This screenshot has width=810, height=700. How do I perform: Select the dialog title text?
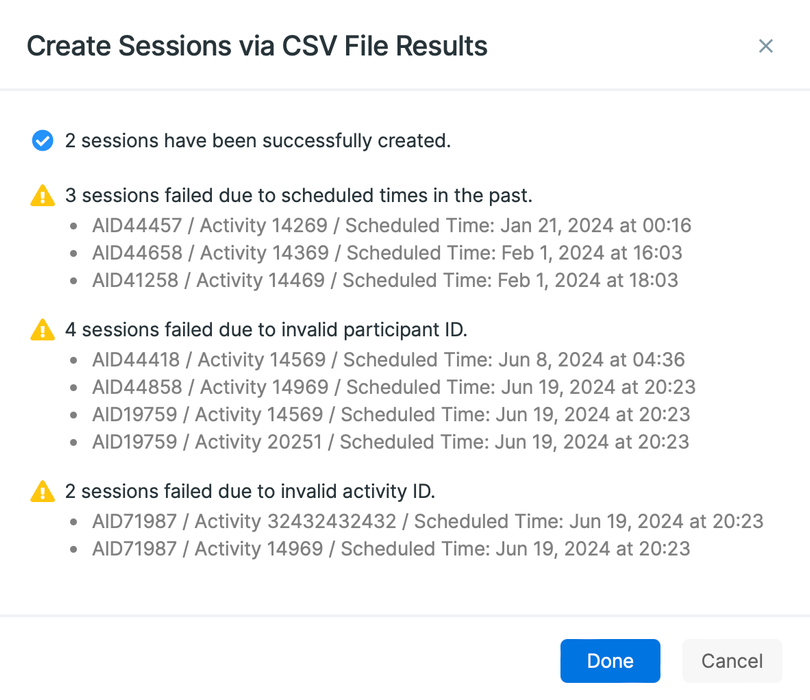pyautogui.click(x=258, y=46)
